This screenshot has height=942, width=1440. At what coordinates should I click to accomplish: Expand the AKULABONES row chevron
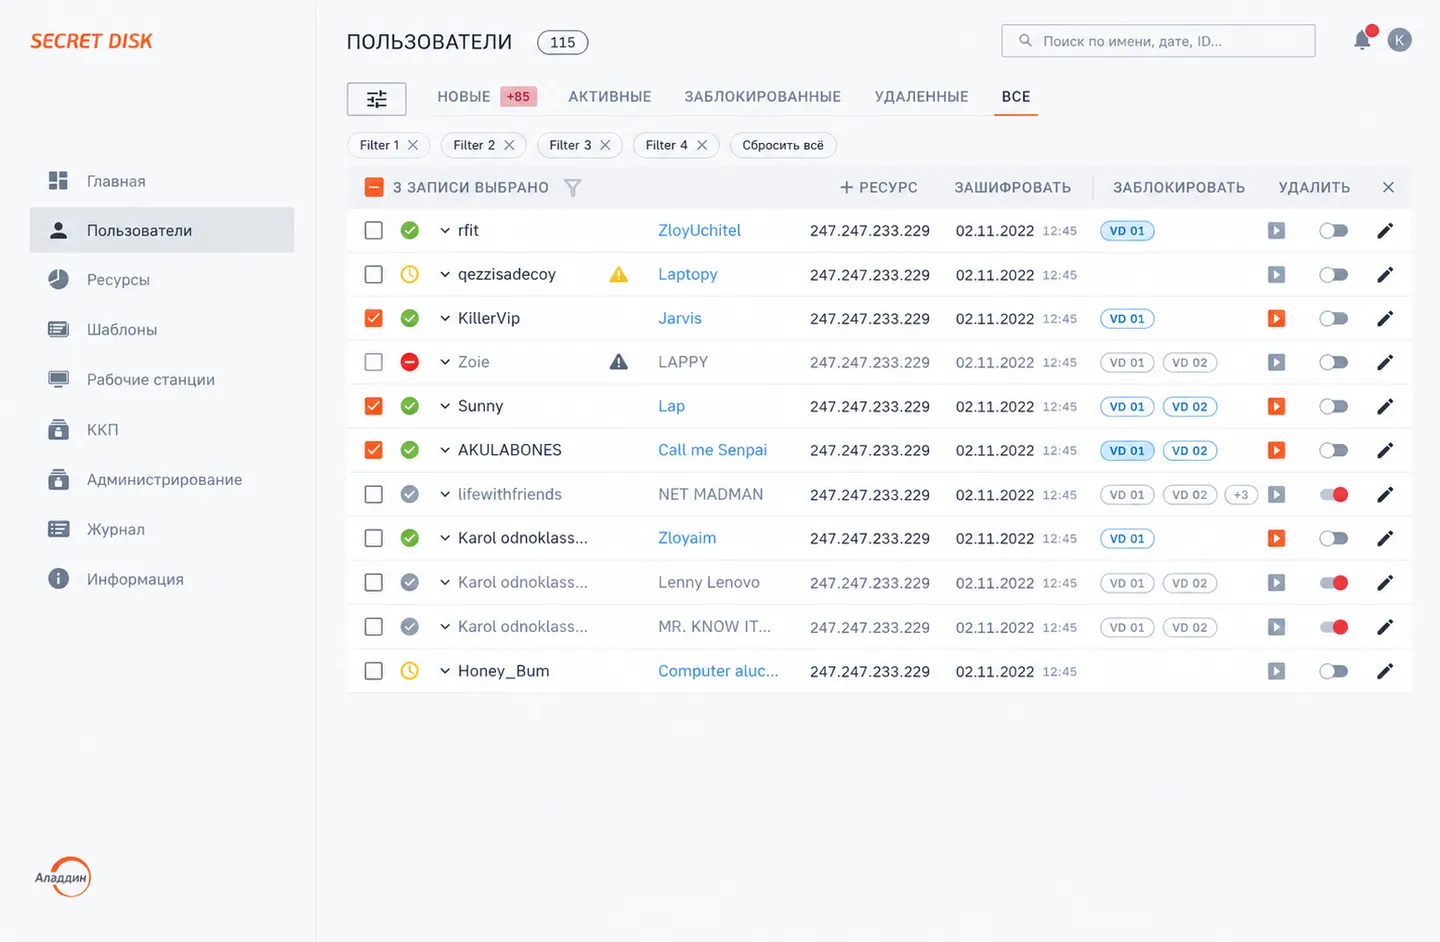click(x=445, y=450)
